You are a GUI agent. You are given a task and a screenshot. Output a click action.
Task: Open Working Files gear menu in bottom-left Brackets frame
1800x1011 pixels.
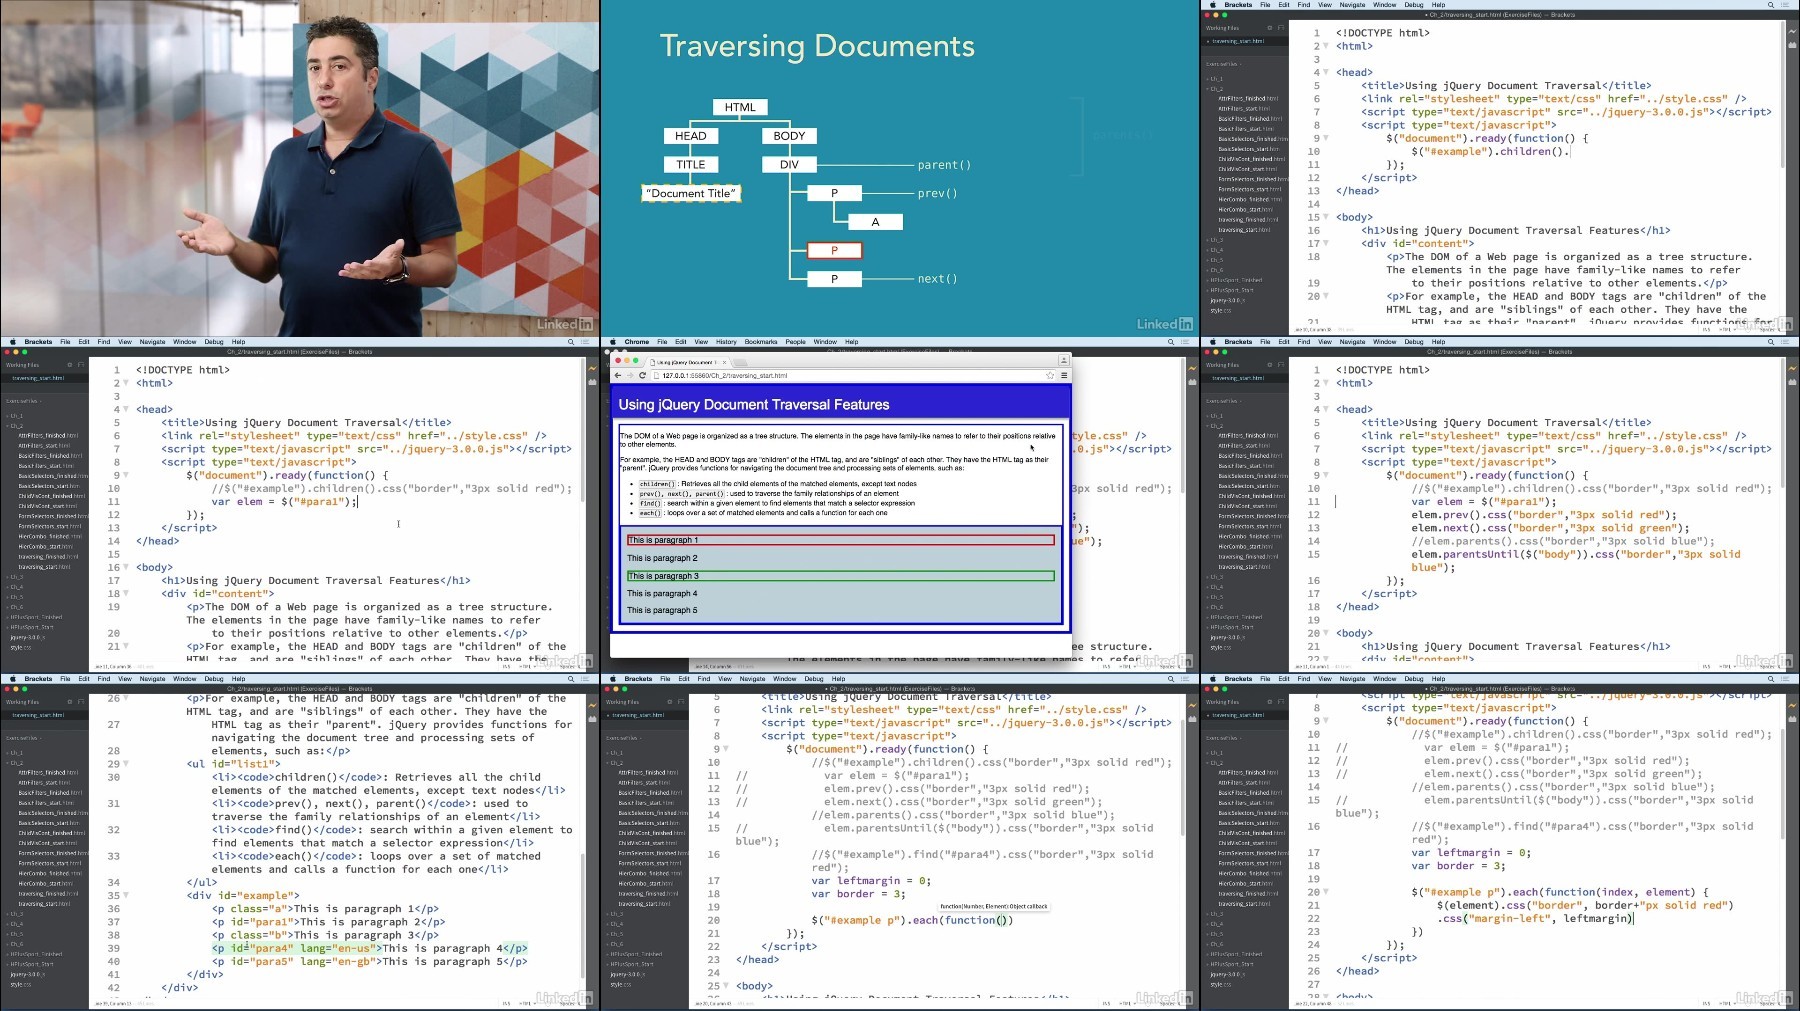click(69, 702)
